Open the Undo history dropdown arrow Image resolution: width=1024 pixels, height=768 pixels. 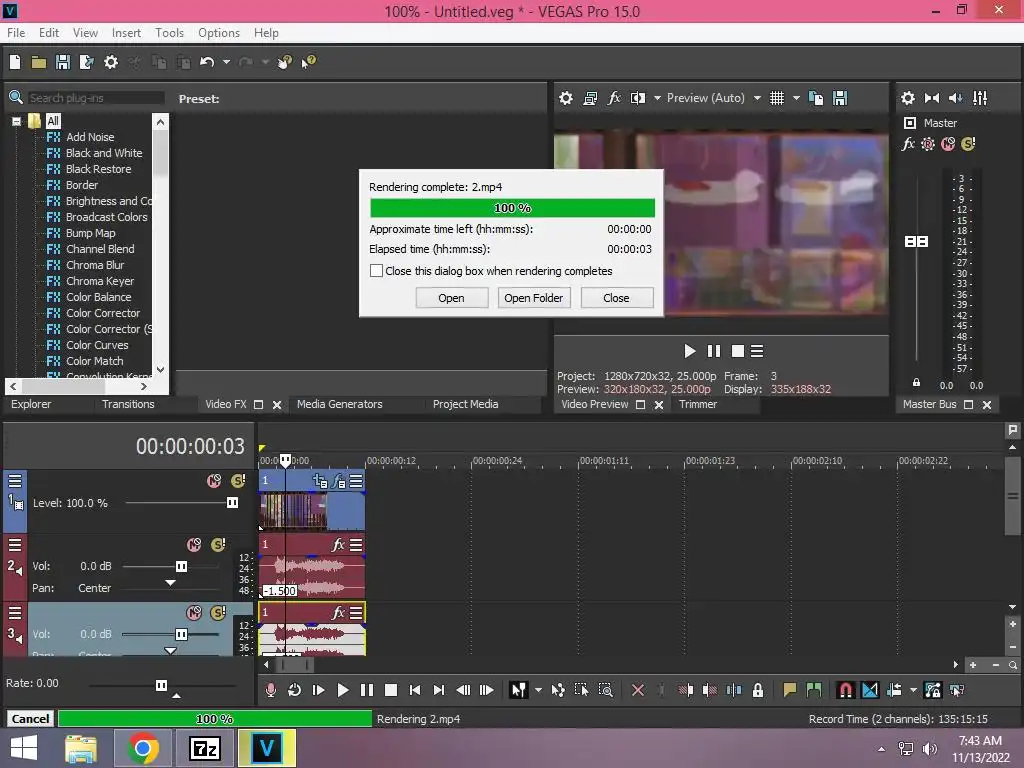[226, 62]
